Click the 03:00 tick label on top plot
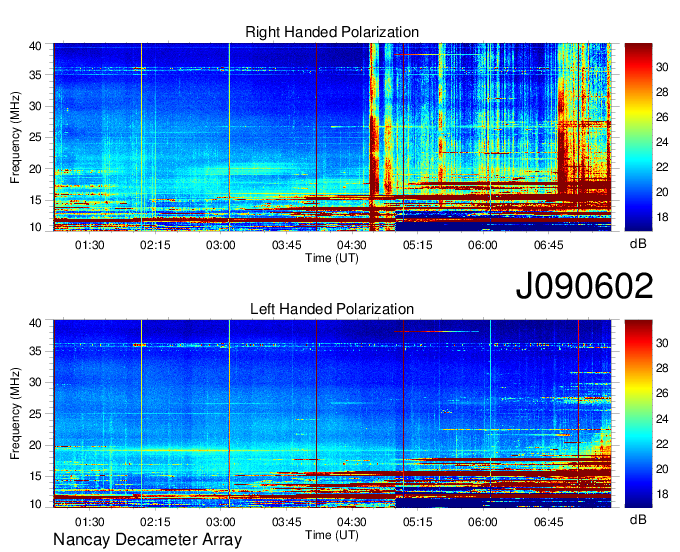 point(220,245)
